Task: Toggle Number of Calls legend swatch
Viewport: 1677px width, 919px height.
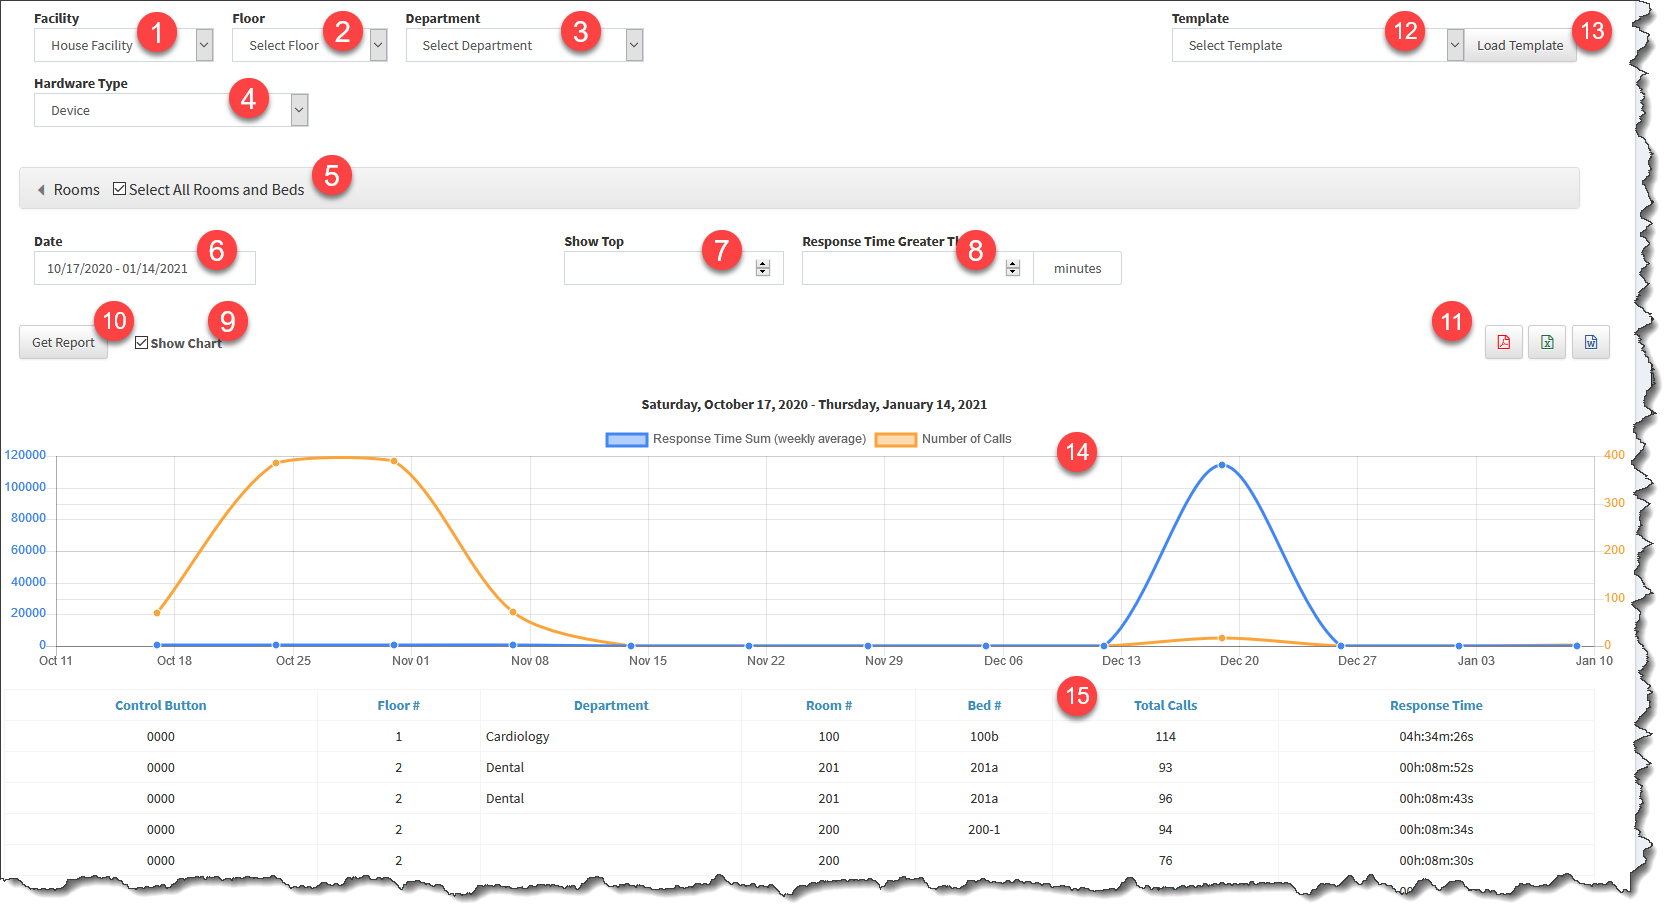Action: [x=896, y=439]
